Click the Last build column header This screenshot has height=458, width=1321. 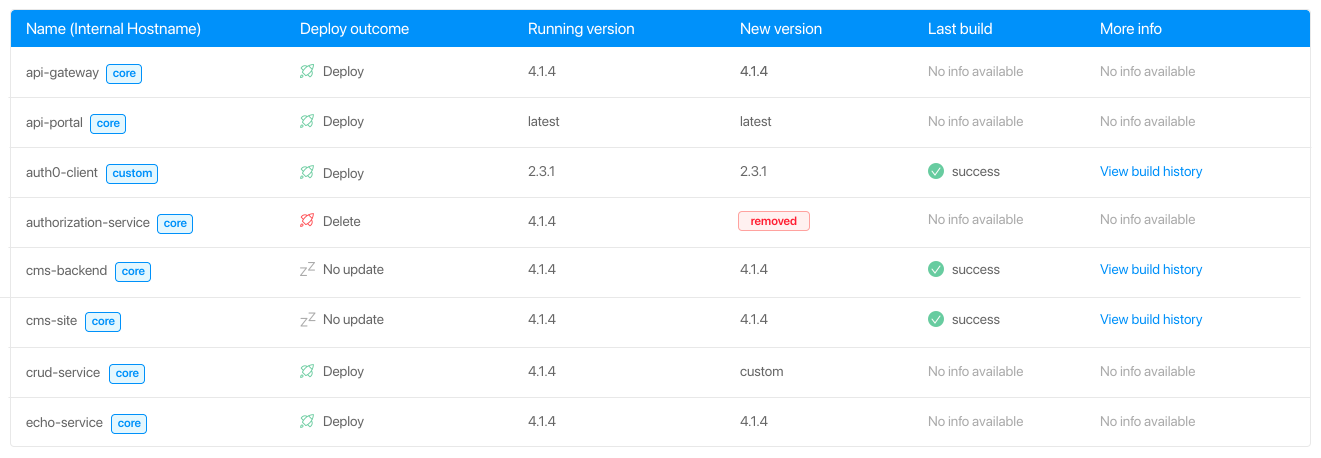[960, 29]
